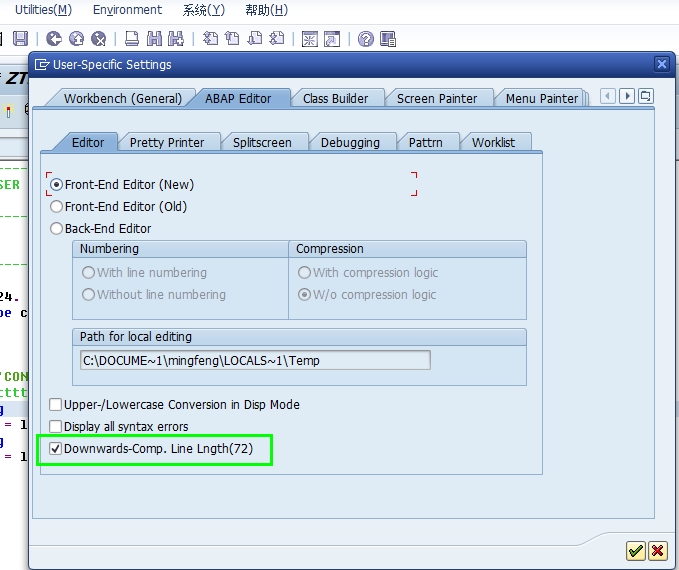Image resolution: width=679 pixels, height=570 pixels.
Task: Open the 系统(Y) menu
Action: [x=204, y=10]
